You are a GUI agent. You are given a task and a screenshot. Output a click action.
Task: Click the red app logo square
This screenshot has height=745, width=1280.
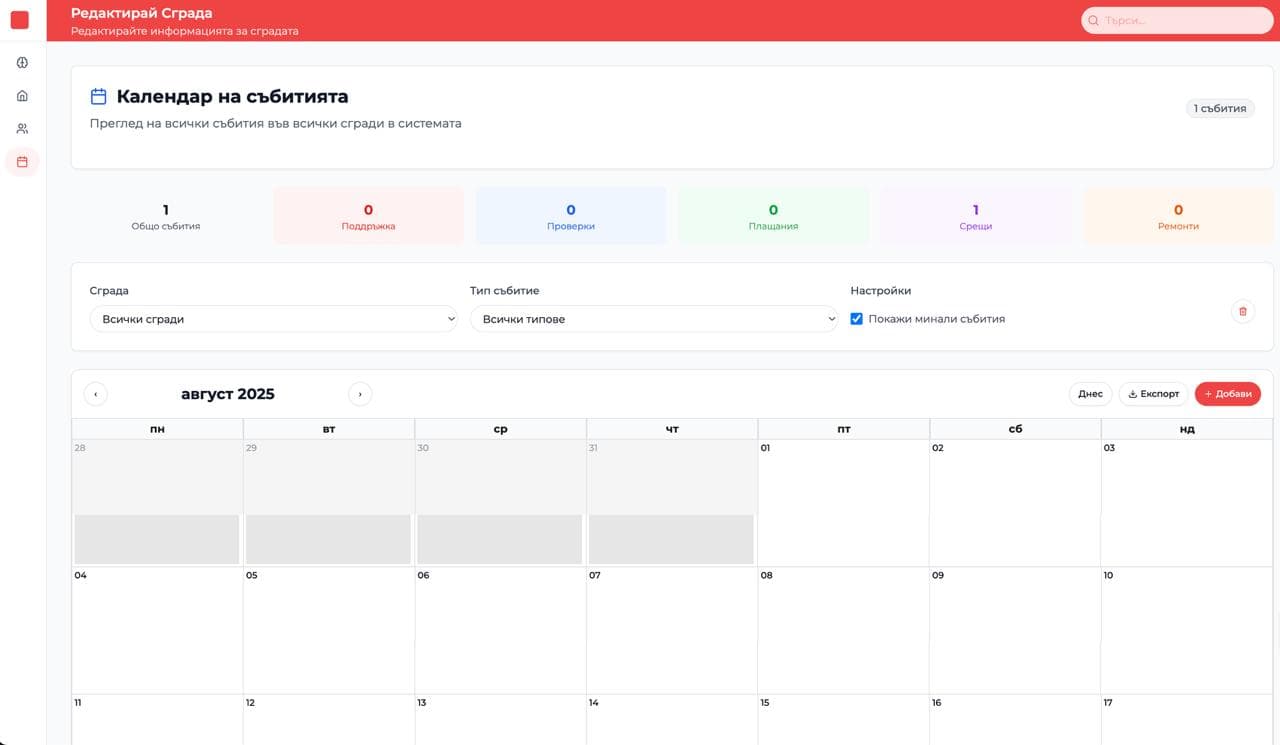[19, 20]
